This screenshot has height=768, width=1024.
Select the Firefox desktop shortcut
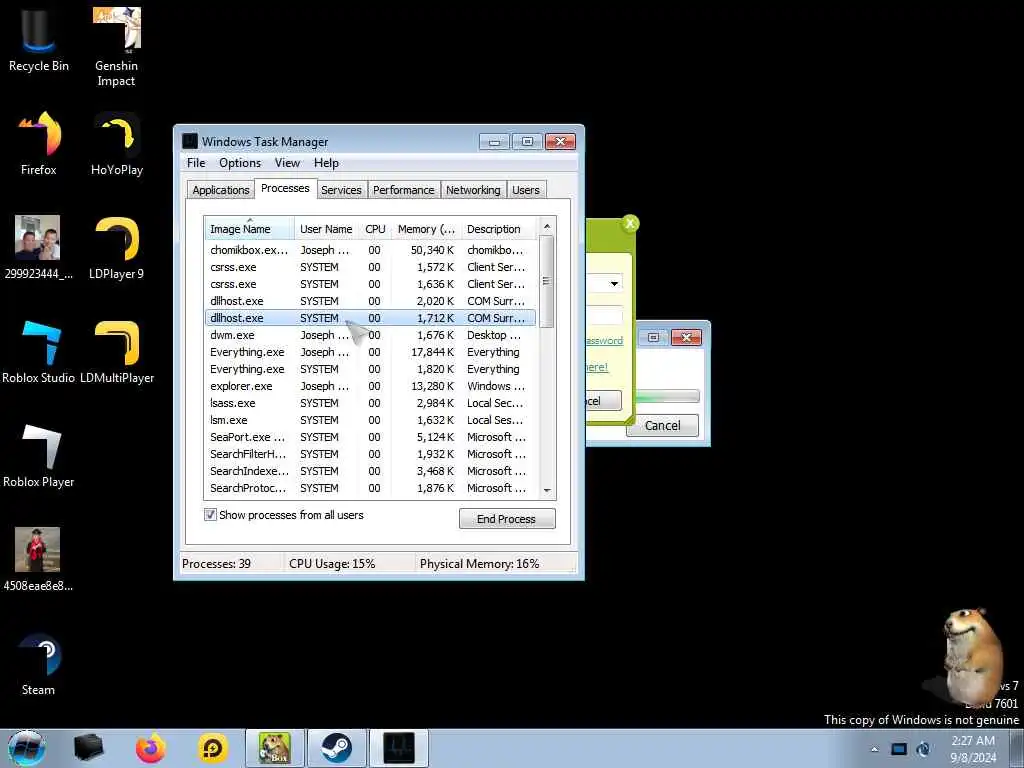click(x=39, y=144)
